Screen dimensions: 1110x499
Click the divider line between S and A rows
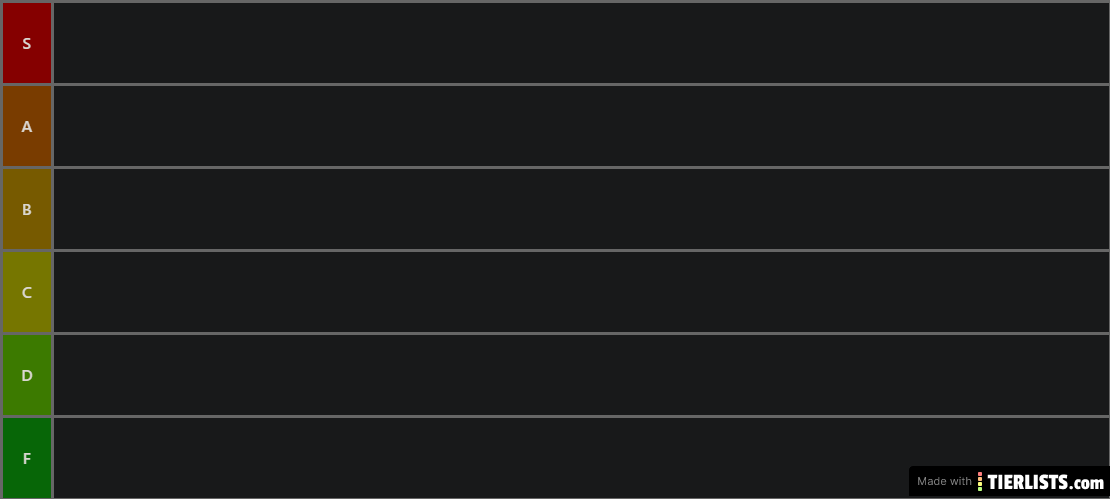[555, 84]
